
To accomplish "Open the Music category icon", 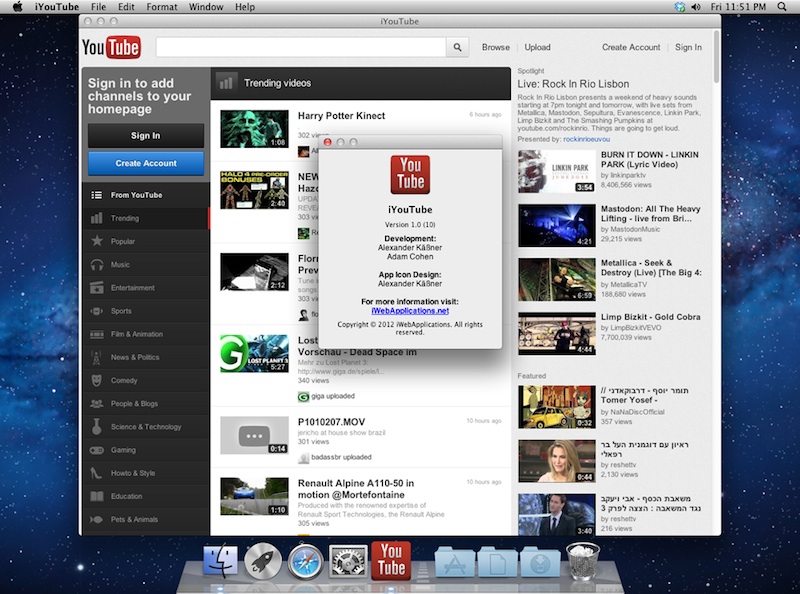I will click(97, 265).
